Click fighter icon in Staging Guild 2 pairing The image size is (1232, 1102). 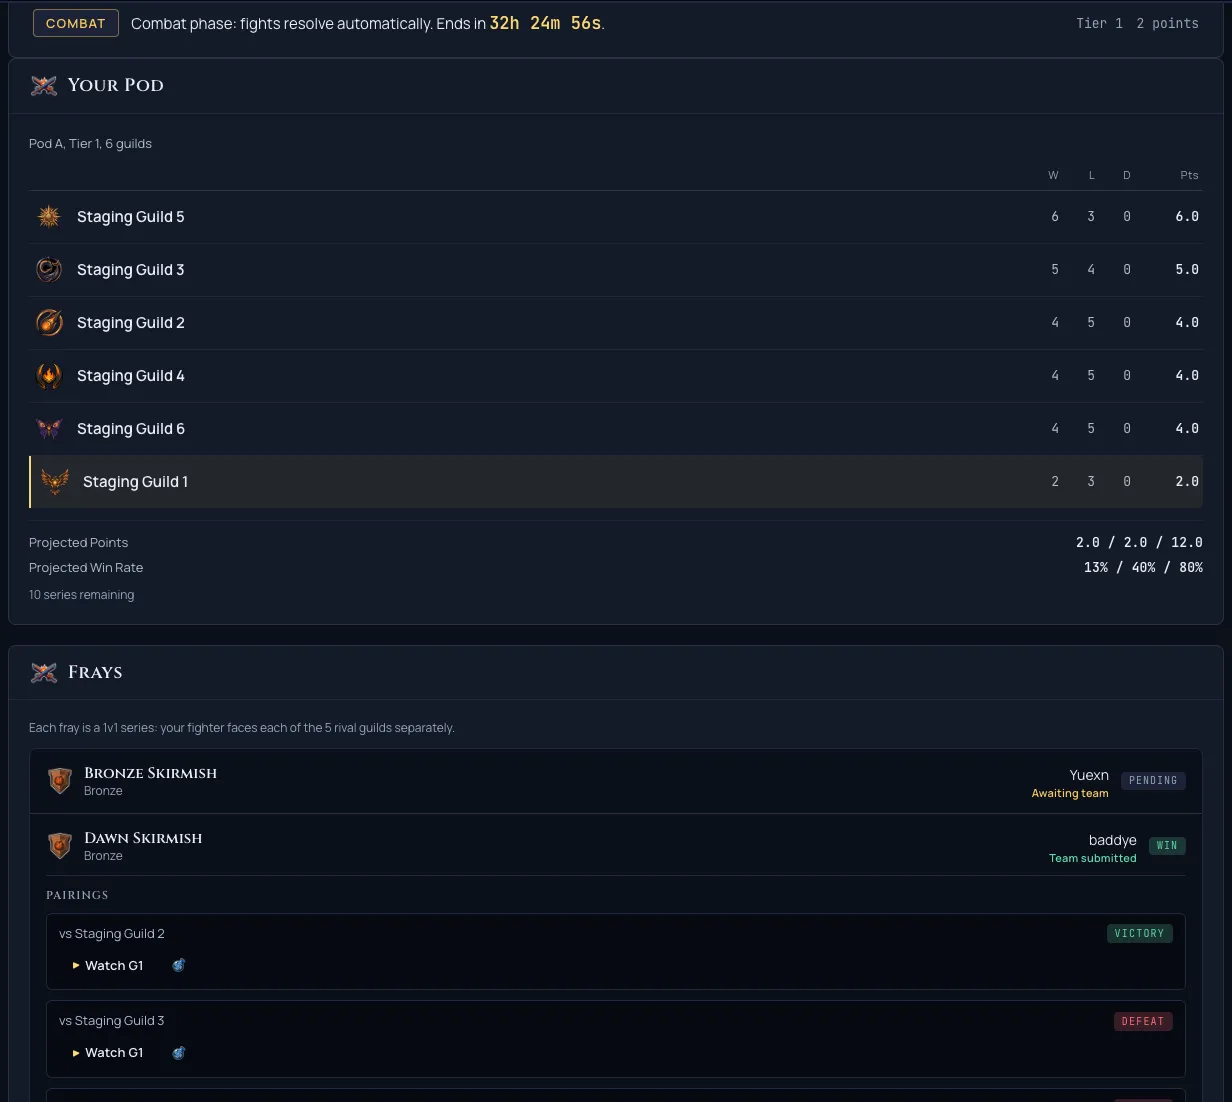[179, 965]
